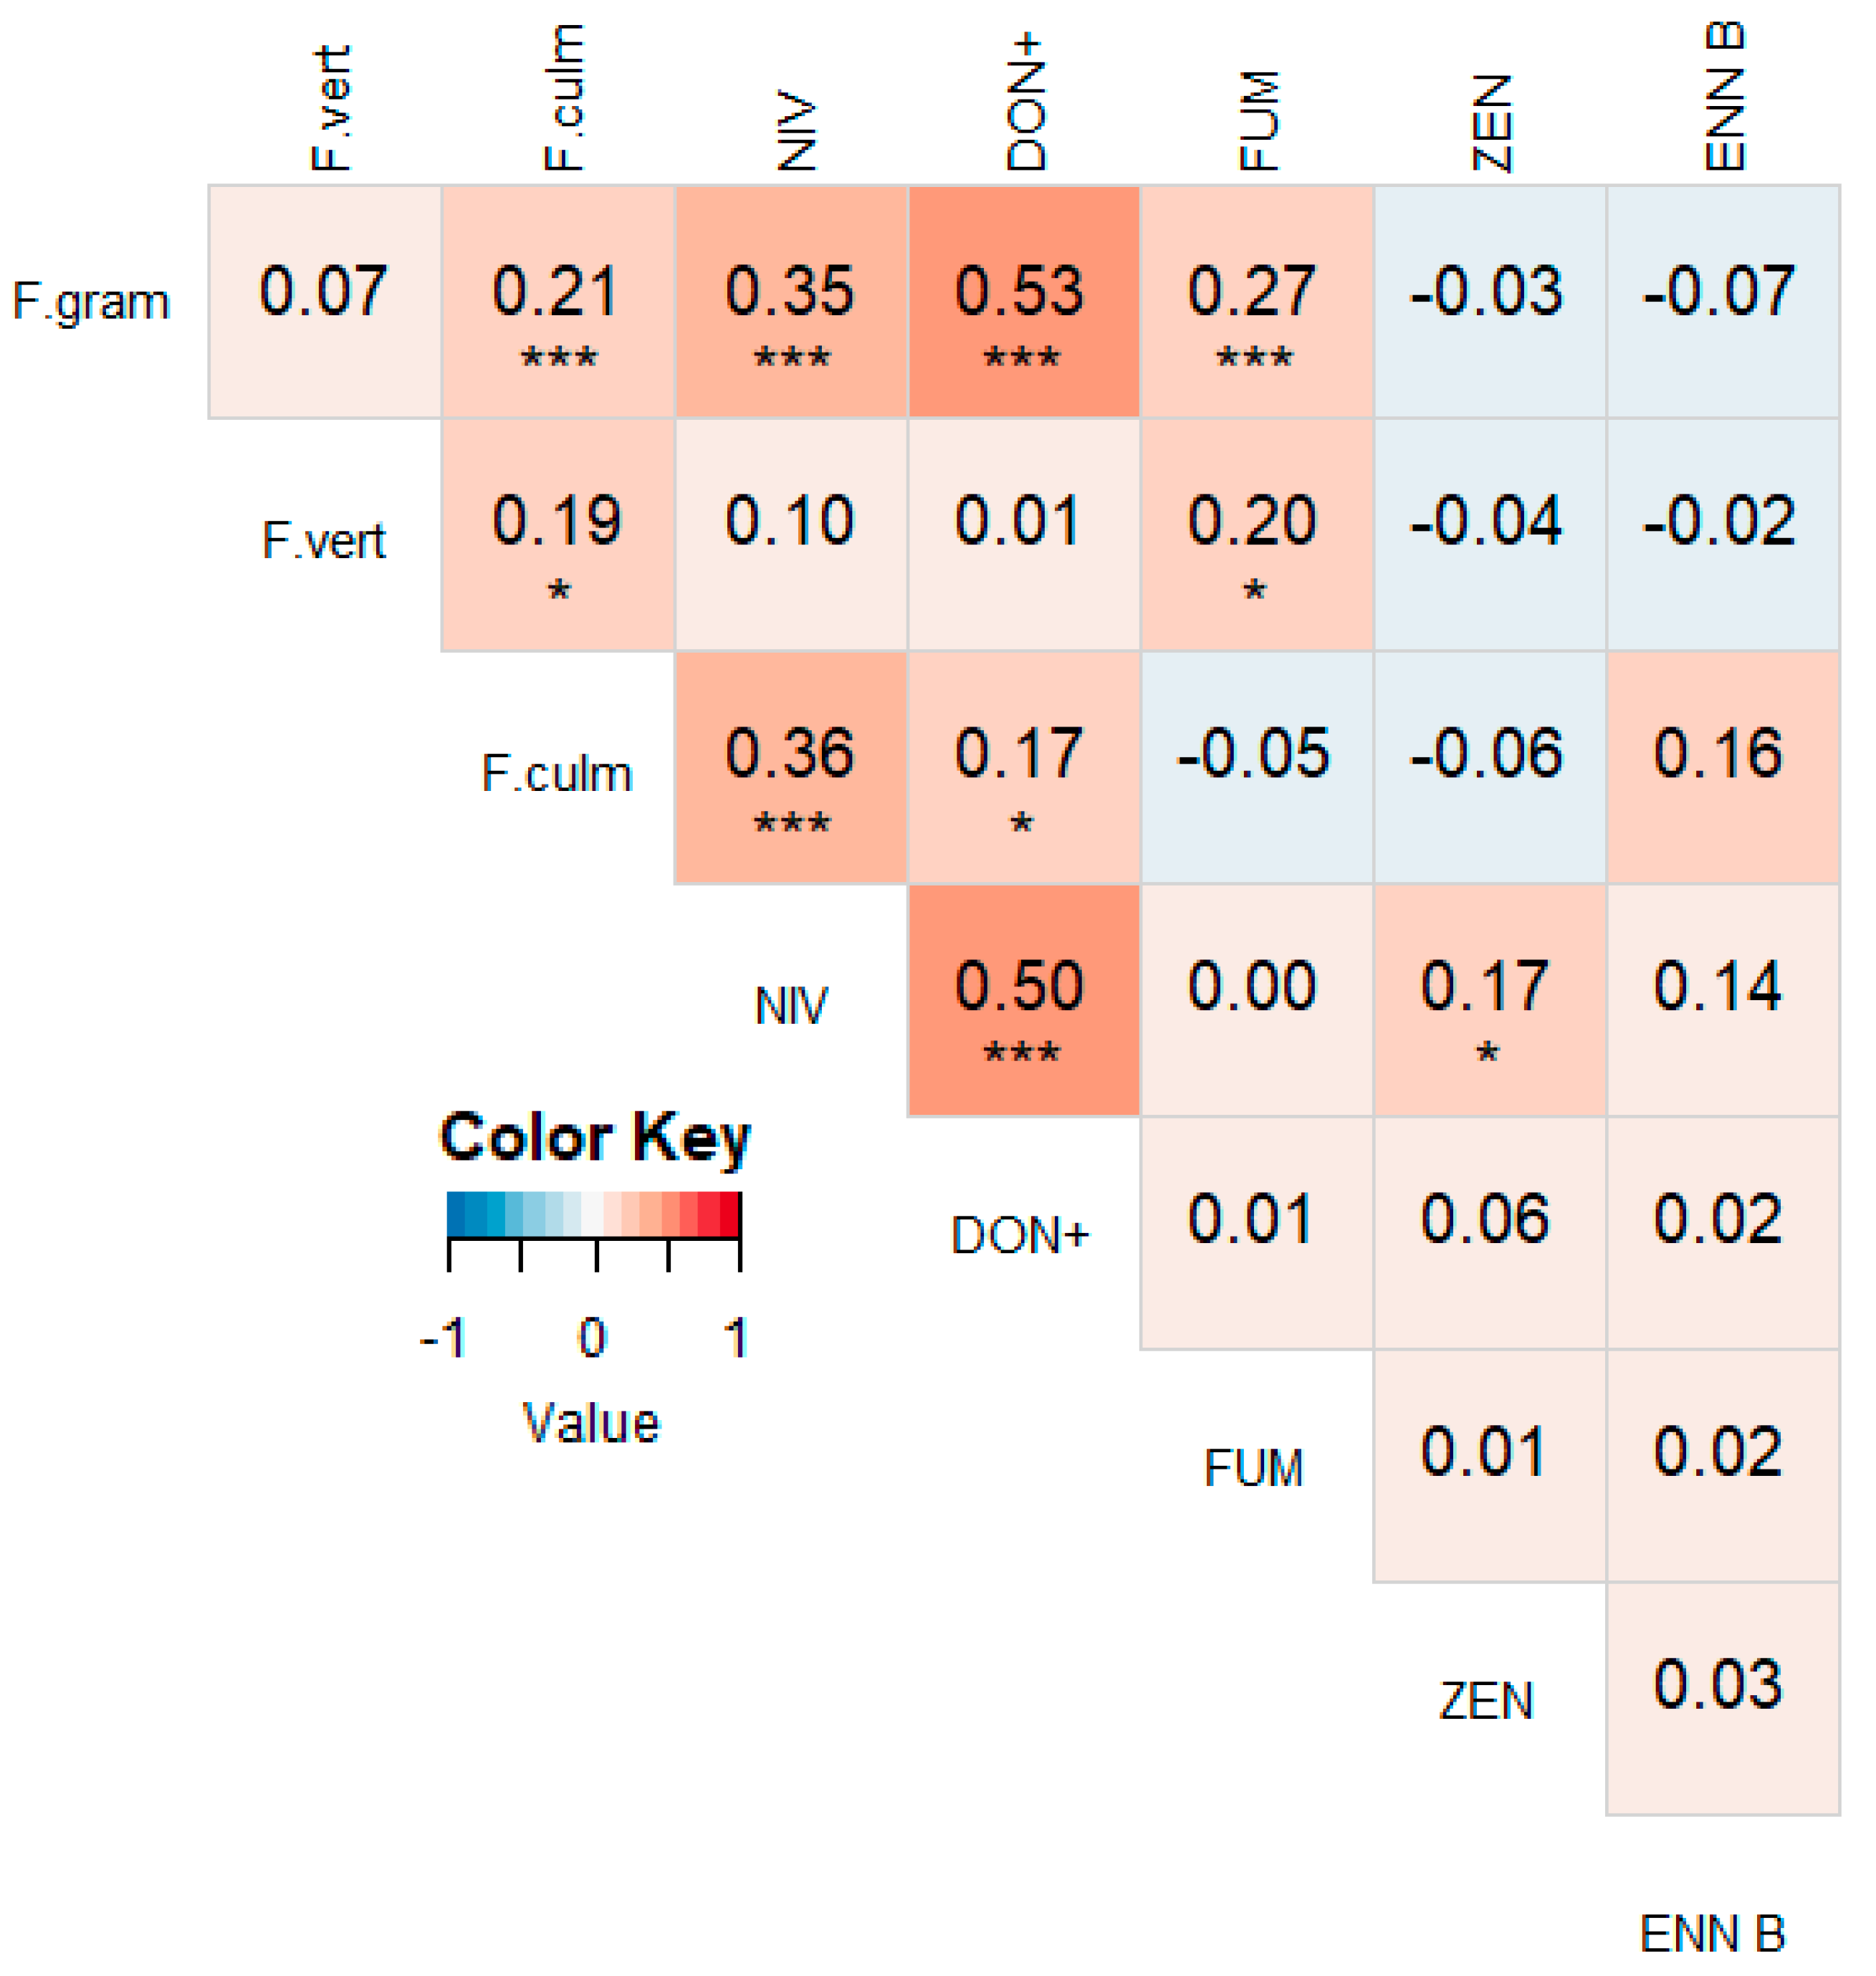Screen dimensions: 1876x1976
Task: Click the 0.27 F.gram versus FUM cell
Action: point(1256,301)
